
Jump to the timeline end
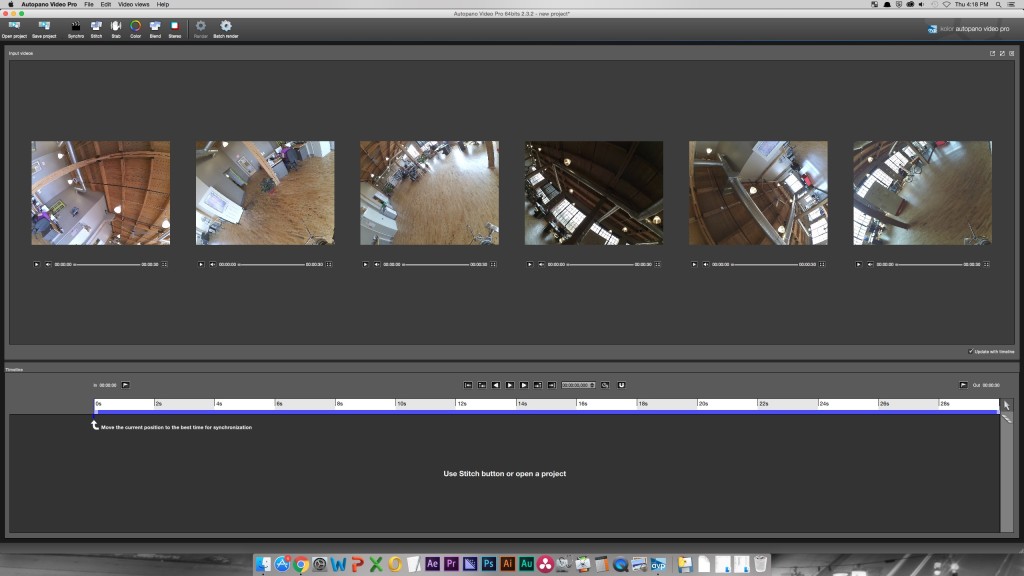click(552, 385)
